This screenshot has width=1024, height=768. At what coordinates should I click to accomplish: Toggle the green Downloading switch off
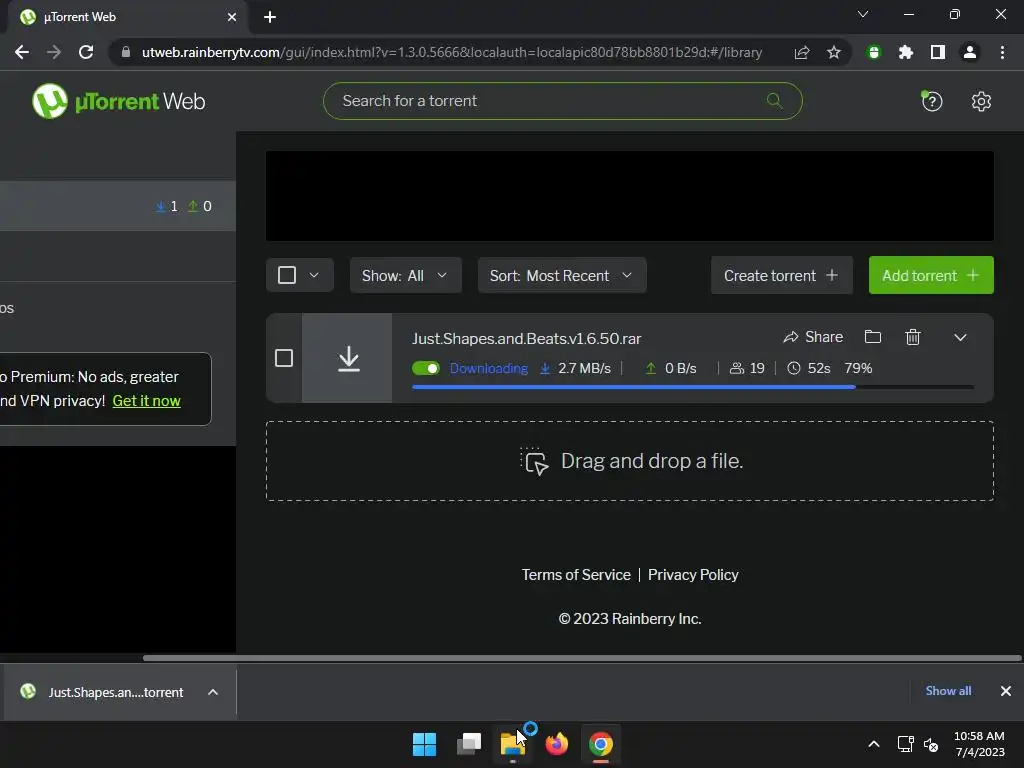click(426, 368)
